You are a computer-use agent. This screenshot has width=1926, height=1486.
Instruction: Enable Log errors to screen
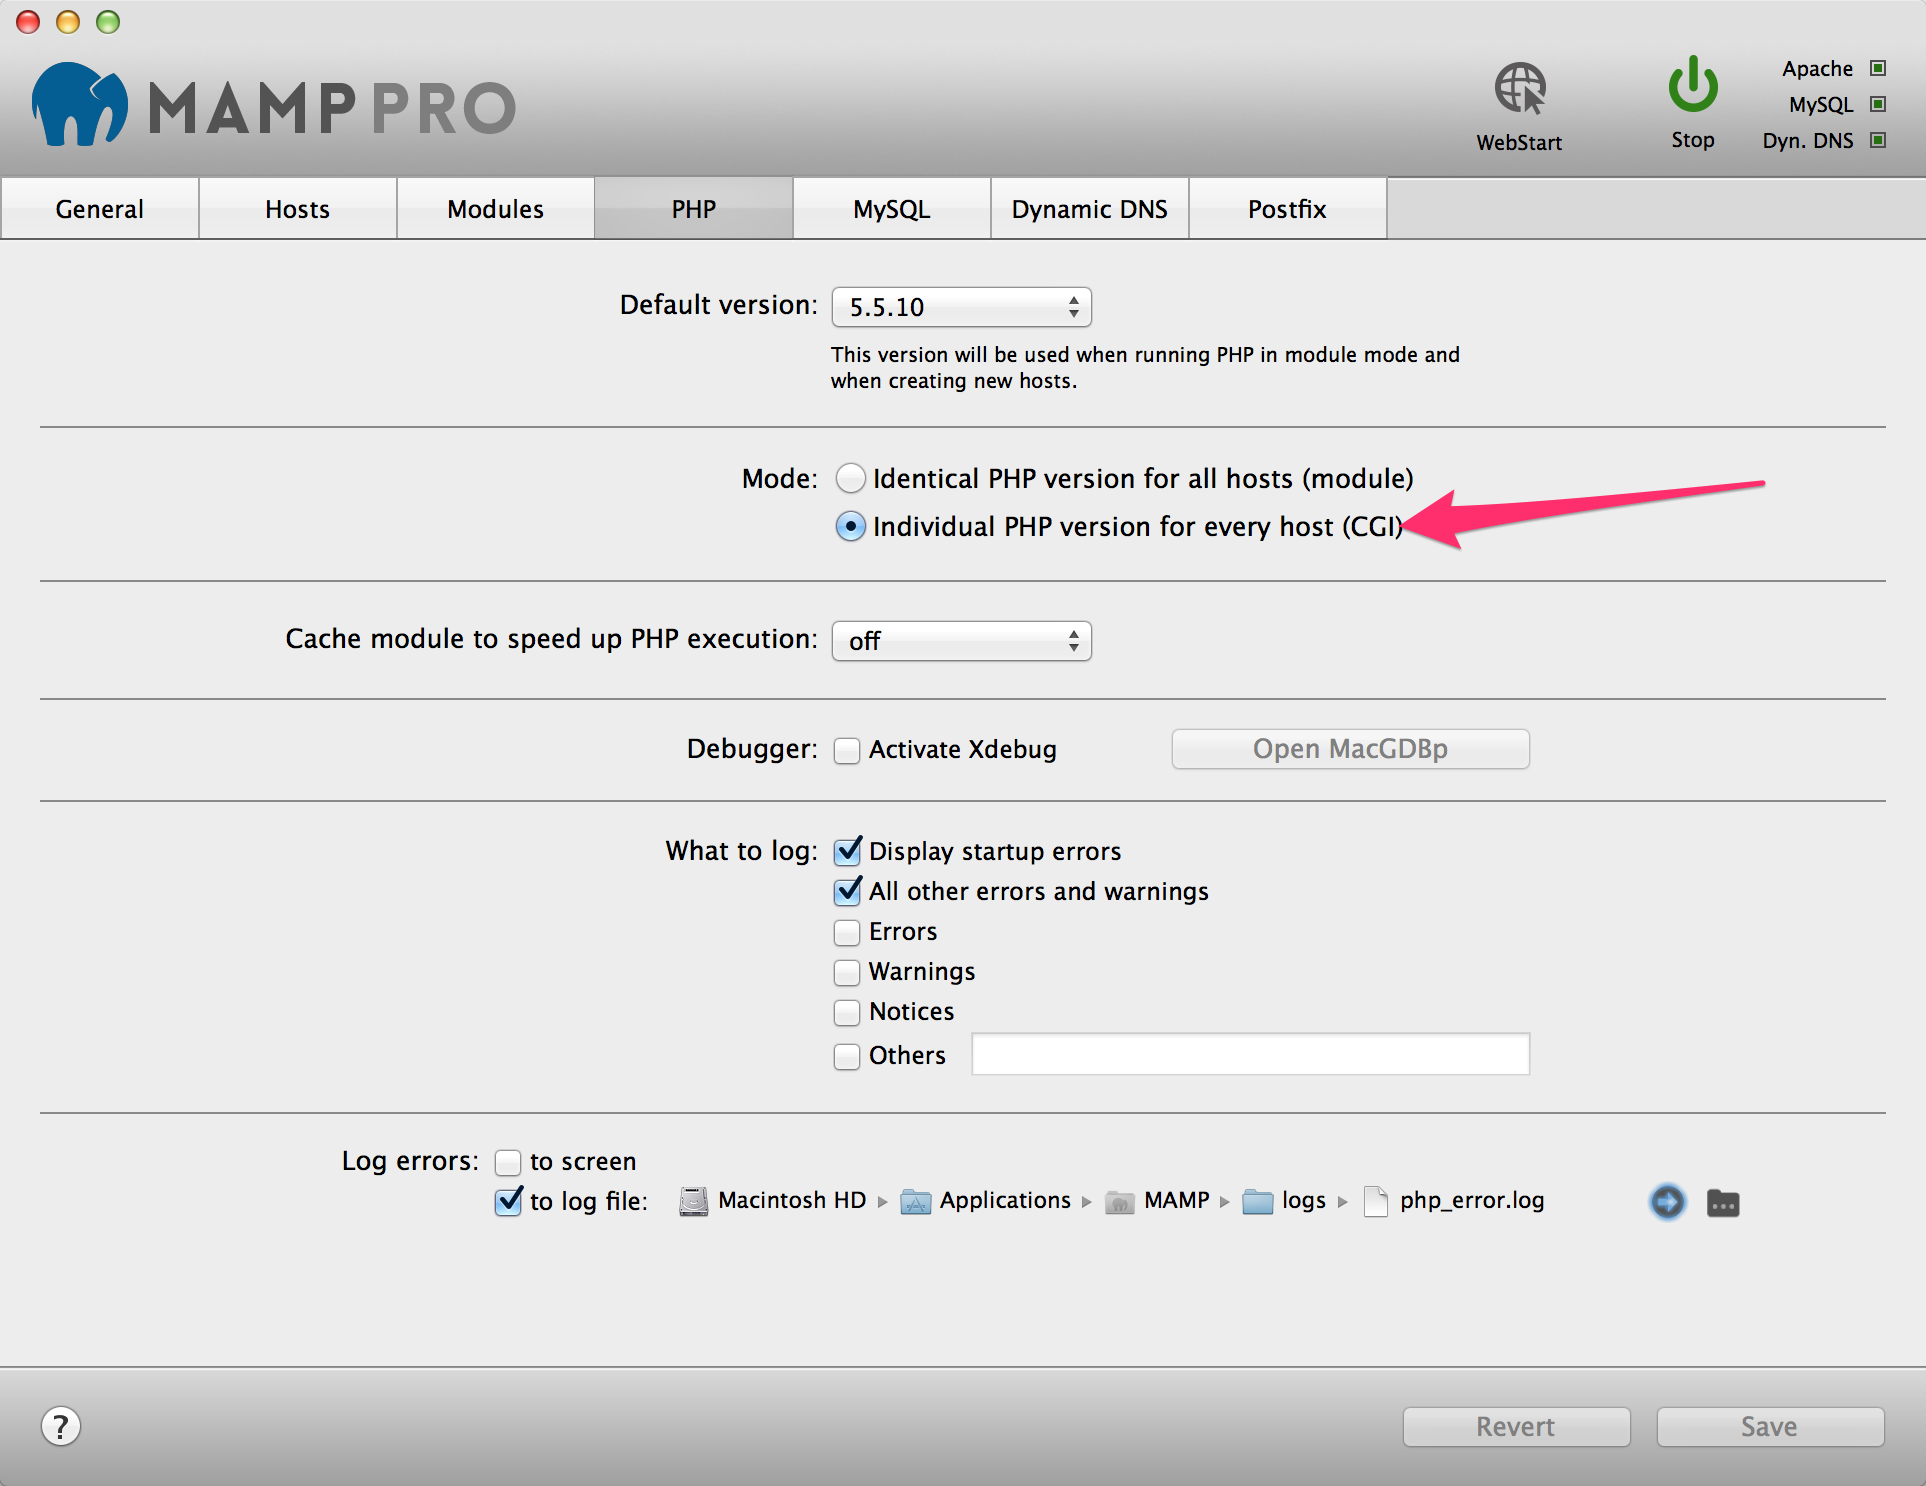508,1162
